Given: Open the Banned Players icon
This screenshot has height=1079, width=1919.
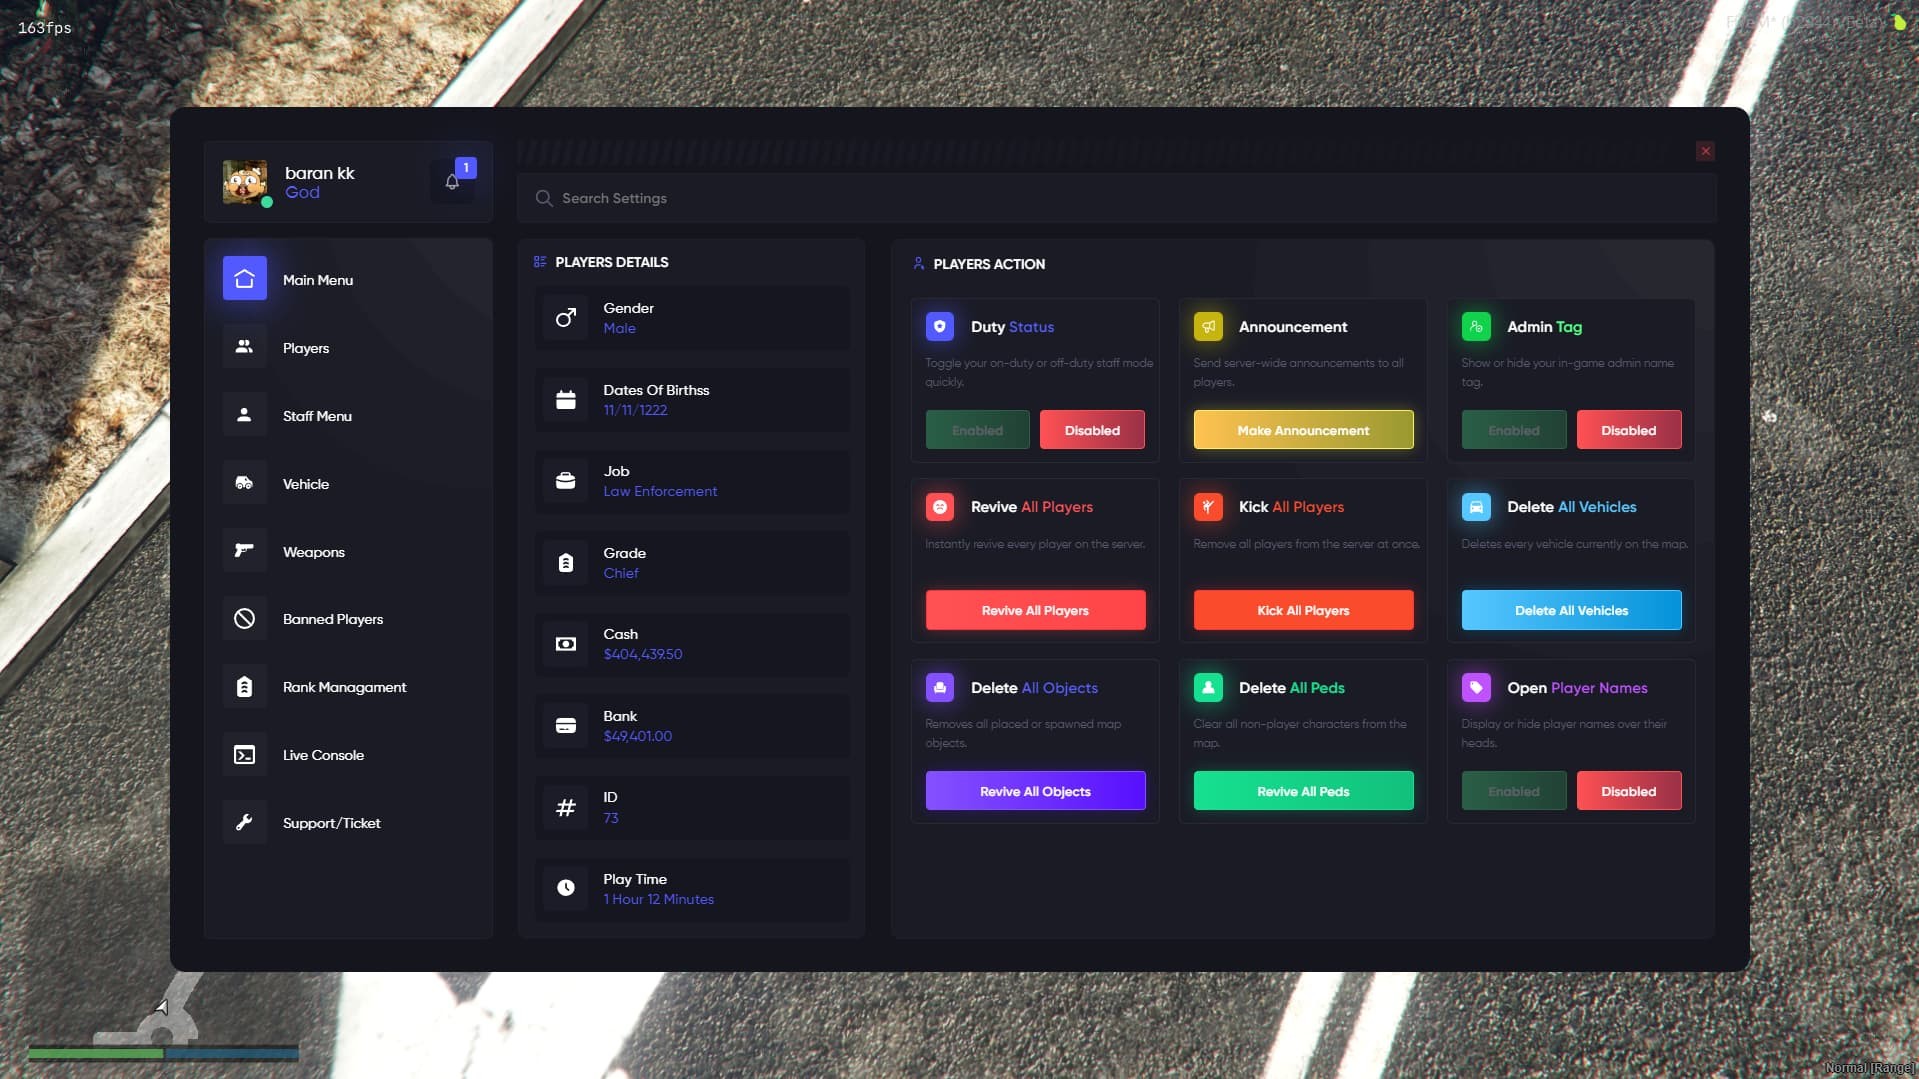Looking at the screenshot, I should point(244,619).
